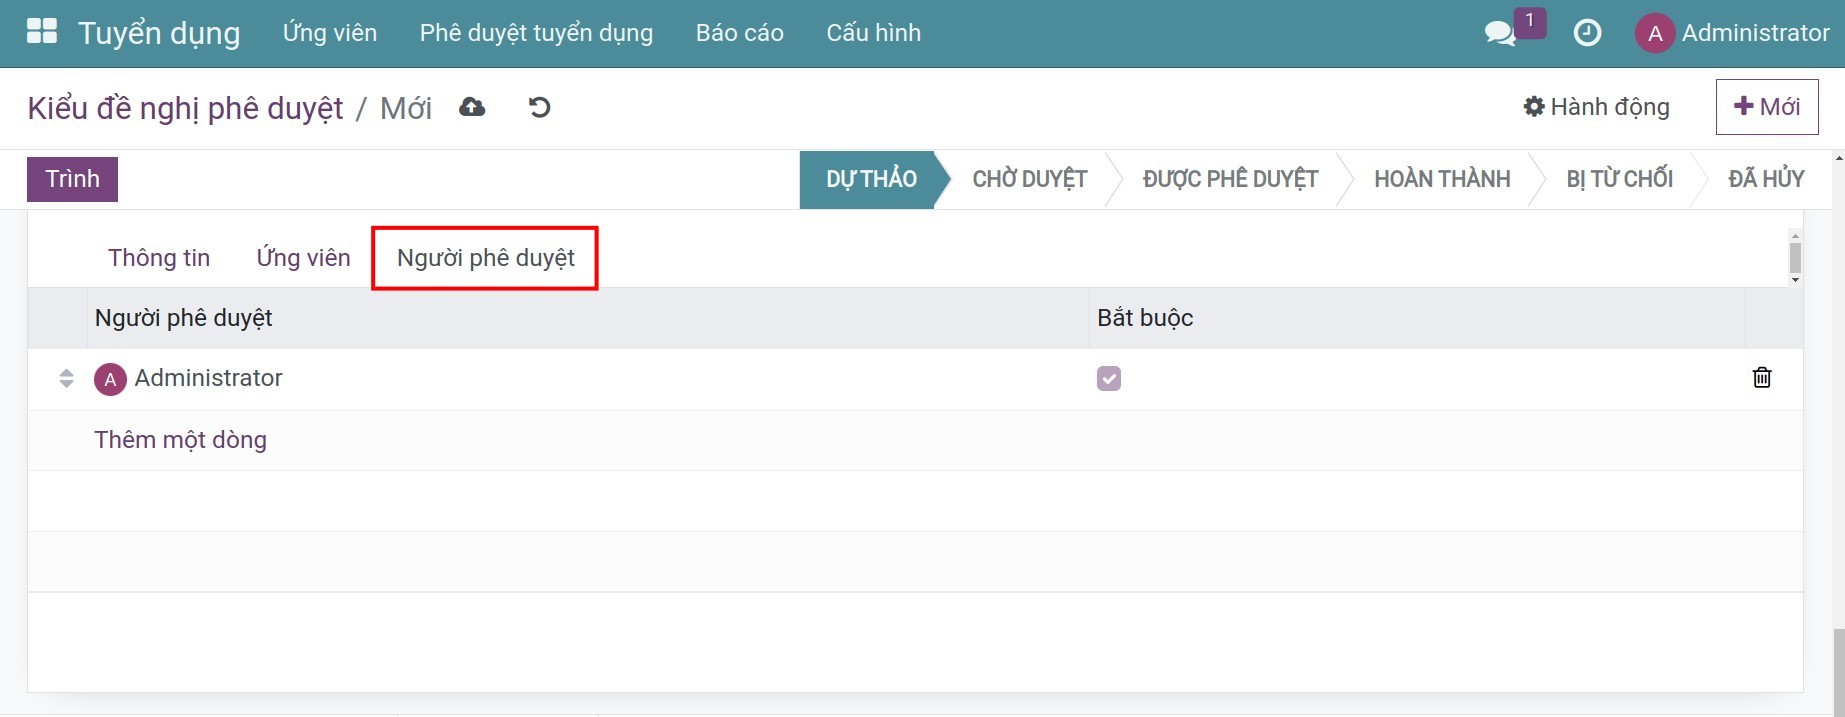The width and height of the screenshot is (1845, 717).
Task: Switch to the Thông tin tab
Action: [159, 258]
